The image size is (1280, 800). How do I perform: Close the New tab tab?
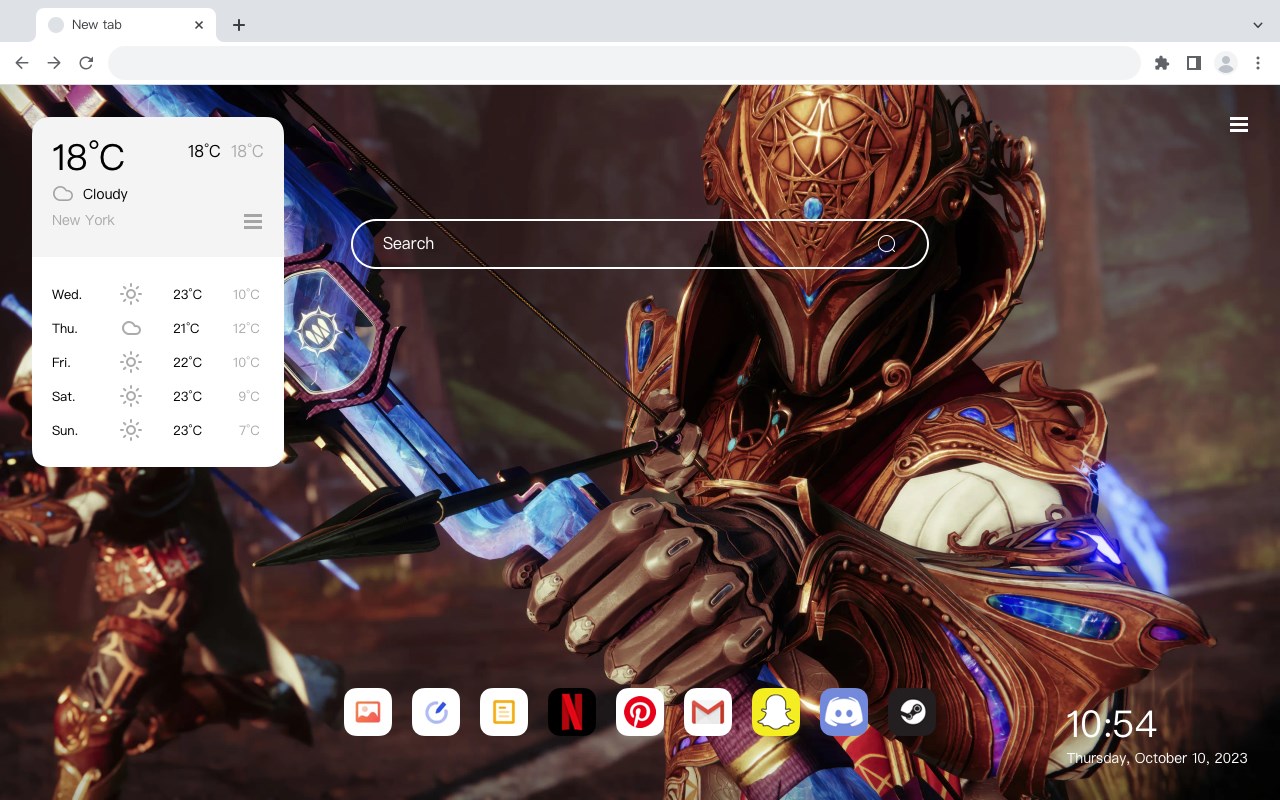coord(199,25)
